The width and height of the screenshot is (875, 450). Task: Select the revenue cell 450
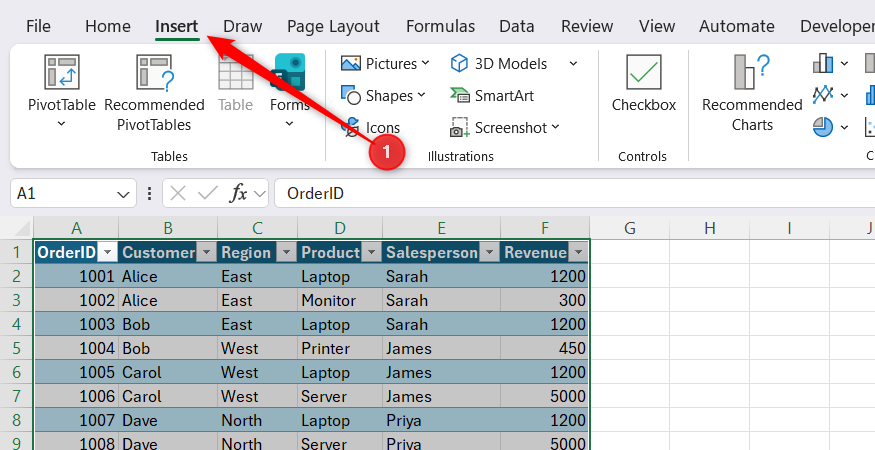click(545, 348)
